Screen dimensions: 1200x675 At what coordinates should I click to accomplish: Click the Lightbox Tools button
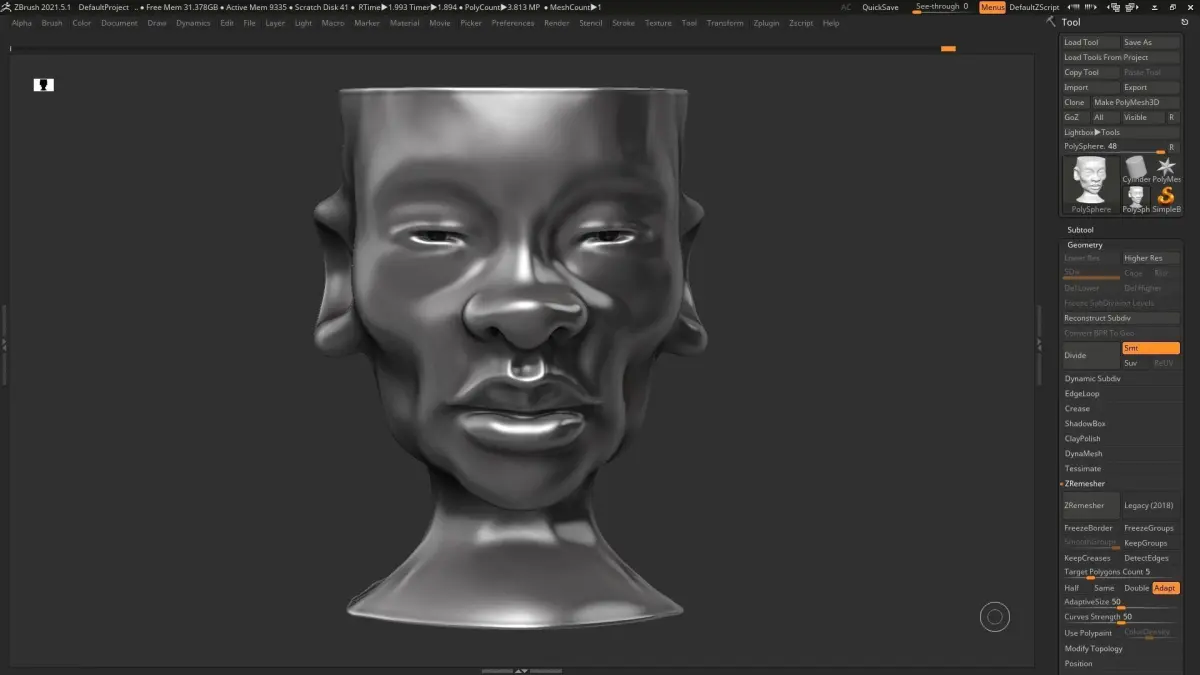coord(1121,132)
